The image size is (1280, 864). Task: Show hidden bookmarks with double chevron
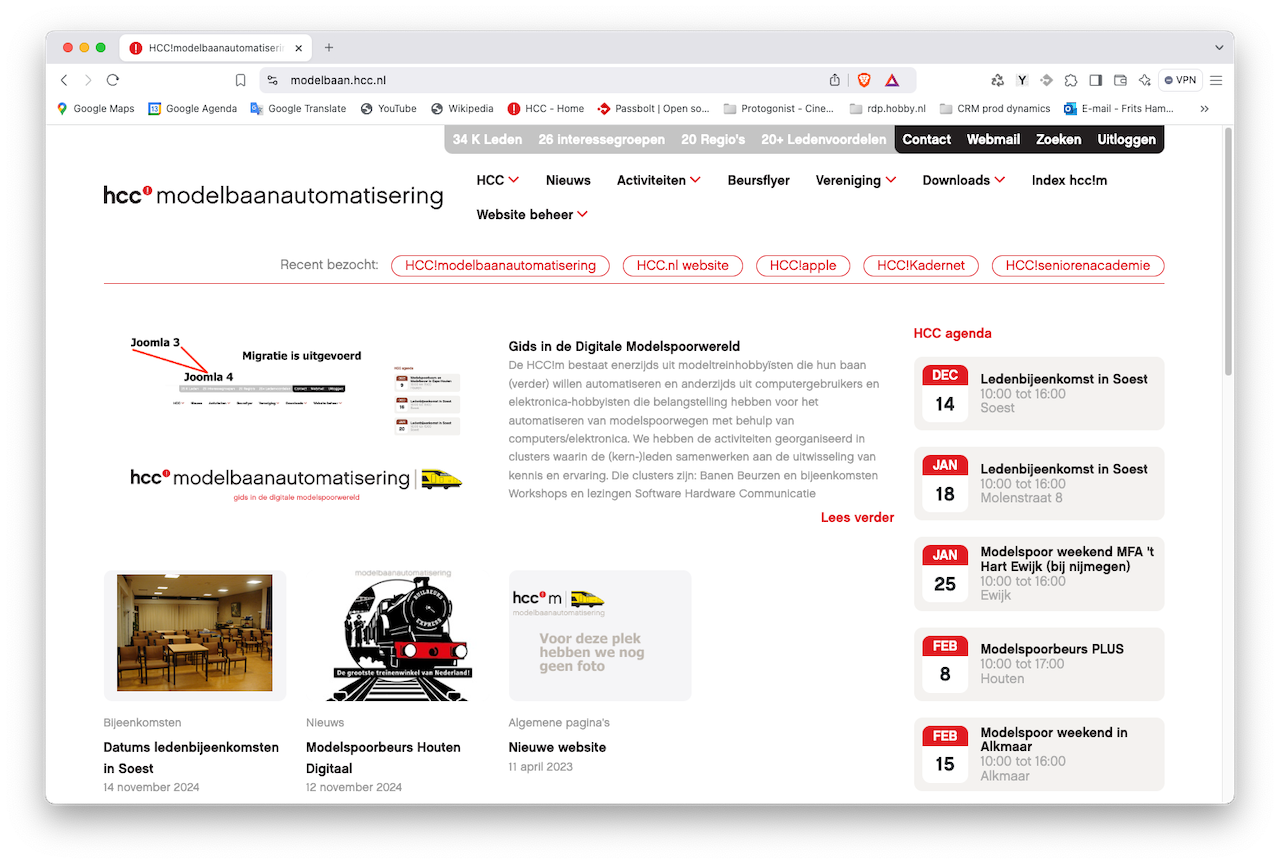click(1204, 108)
